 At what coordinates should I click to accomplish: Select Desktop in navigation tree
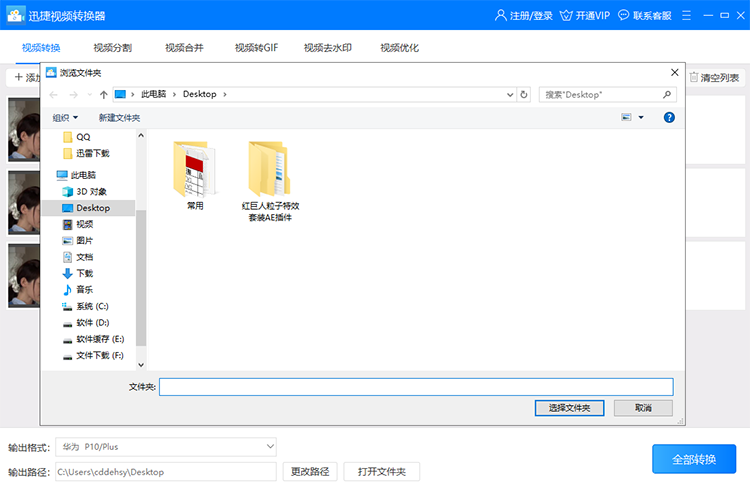88,208
